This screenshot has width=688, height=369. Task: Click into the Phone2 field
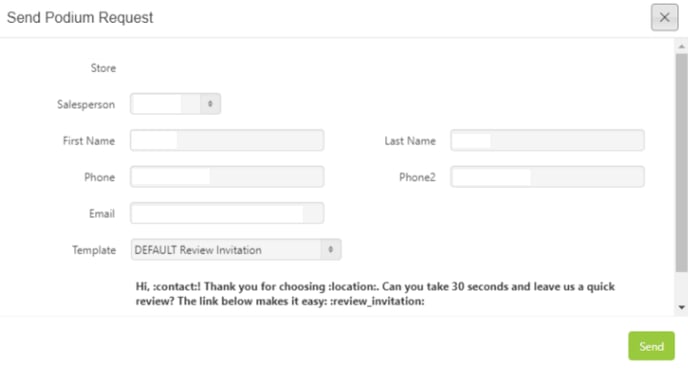pos(548,177)
